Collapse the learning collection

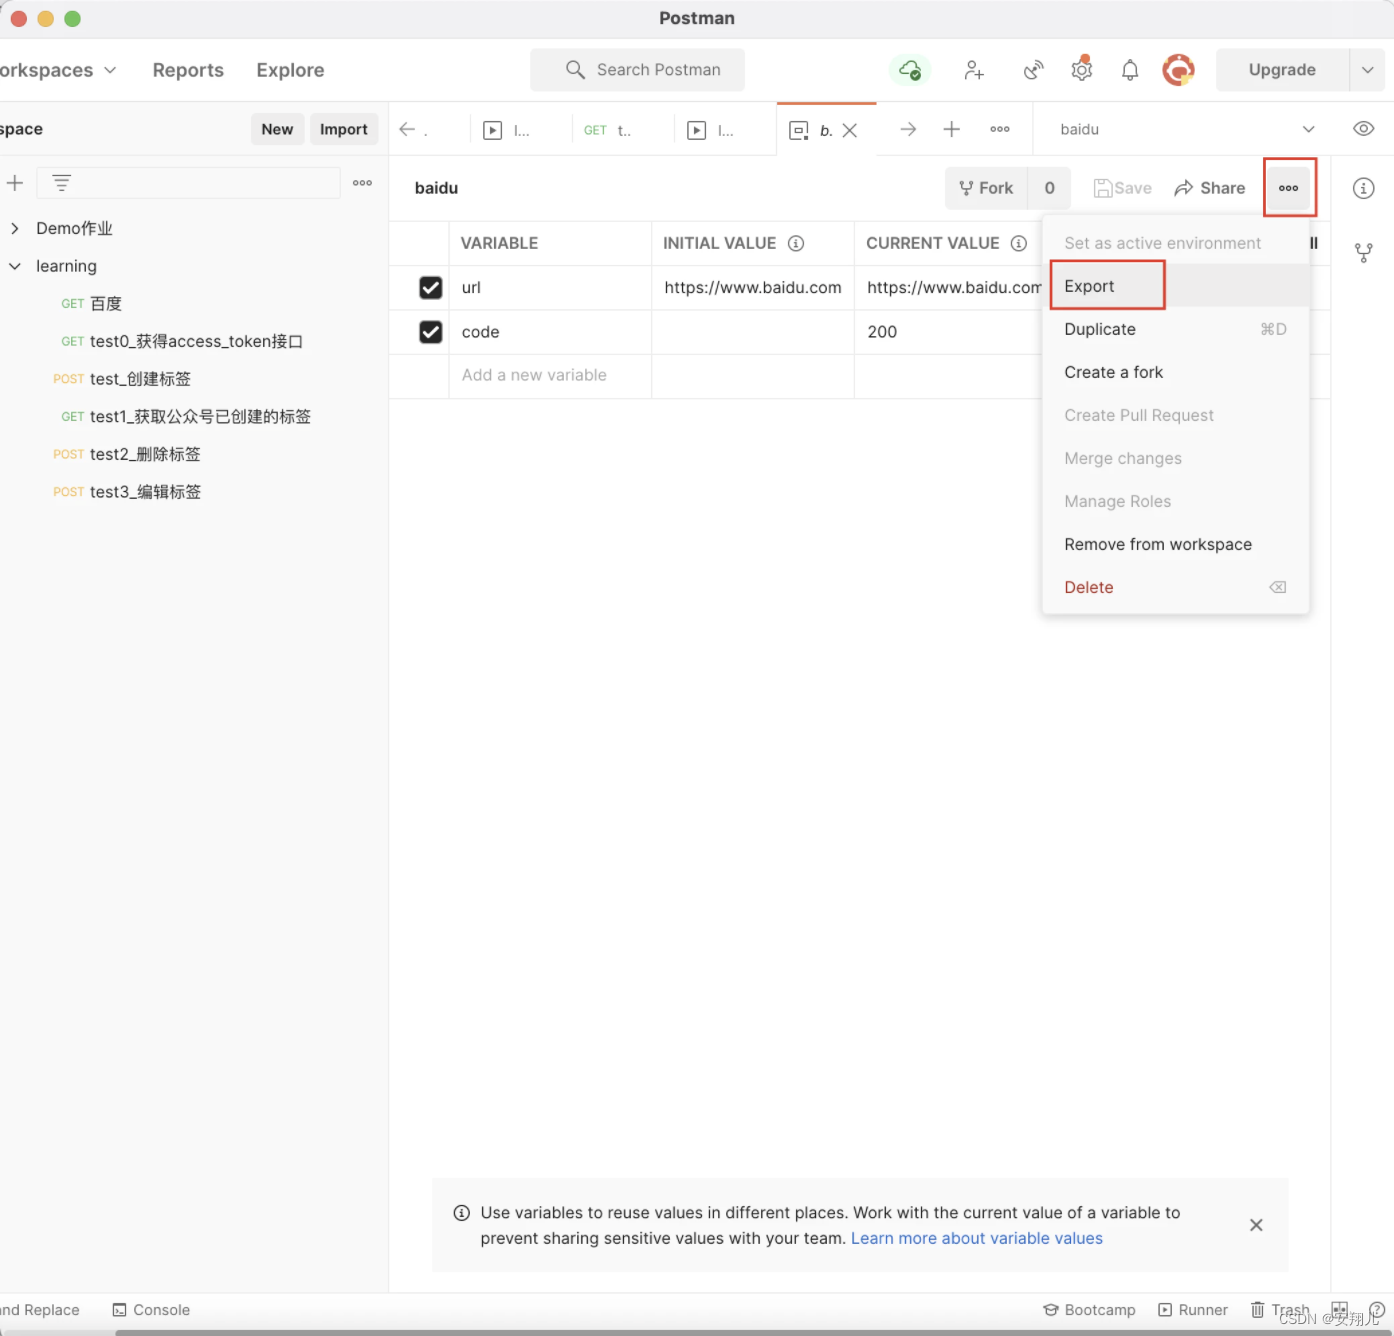click(15, 266)
